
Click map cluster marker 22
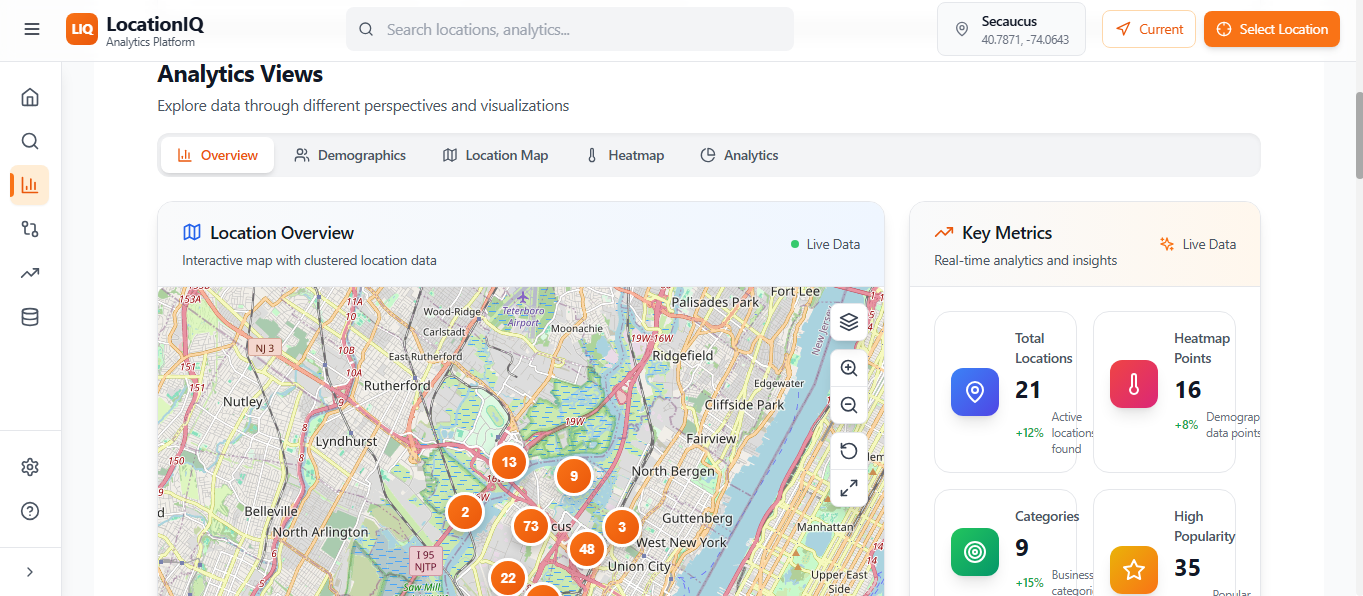click(508, 577)
